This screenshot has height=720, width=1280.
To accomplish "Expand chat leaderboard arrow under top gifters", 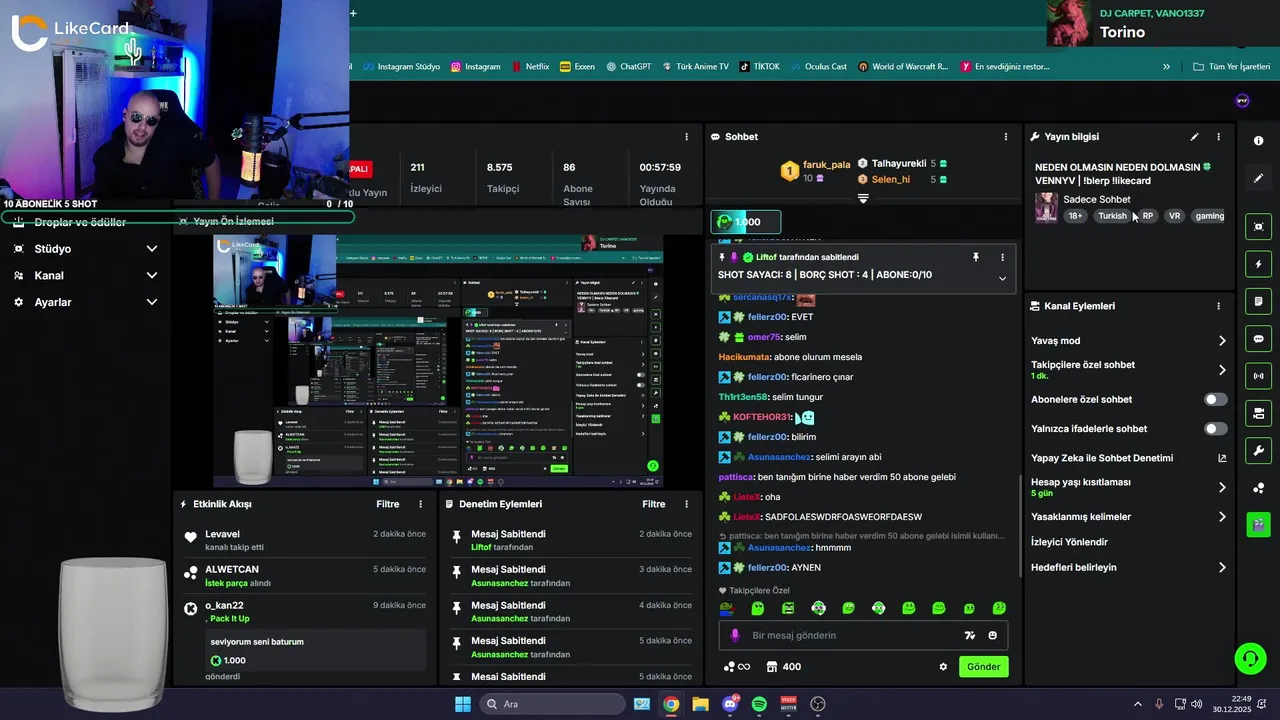I will tap(863, 198).
